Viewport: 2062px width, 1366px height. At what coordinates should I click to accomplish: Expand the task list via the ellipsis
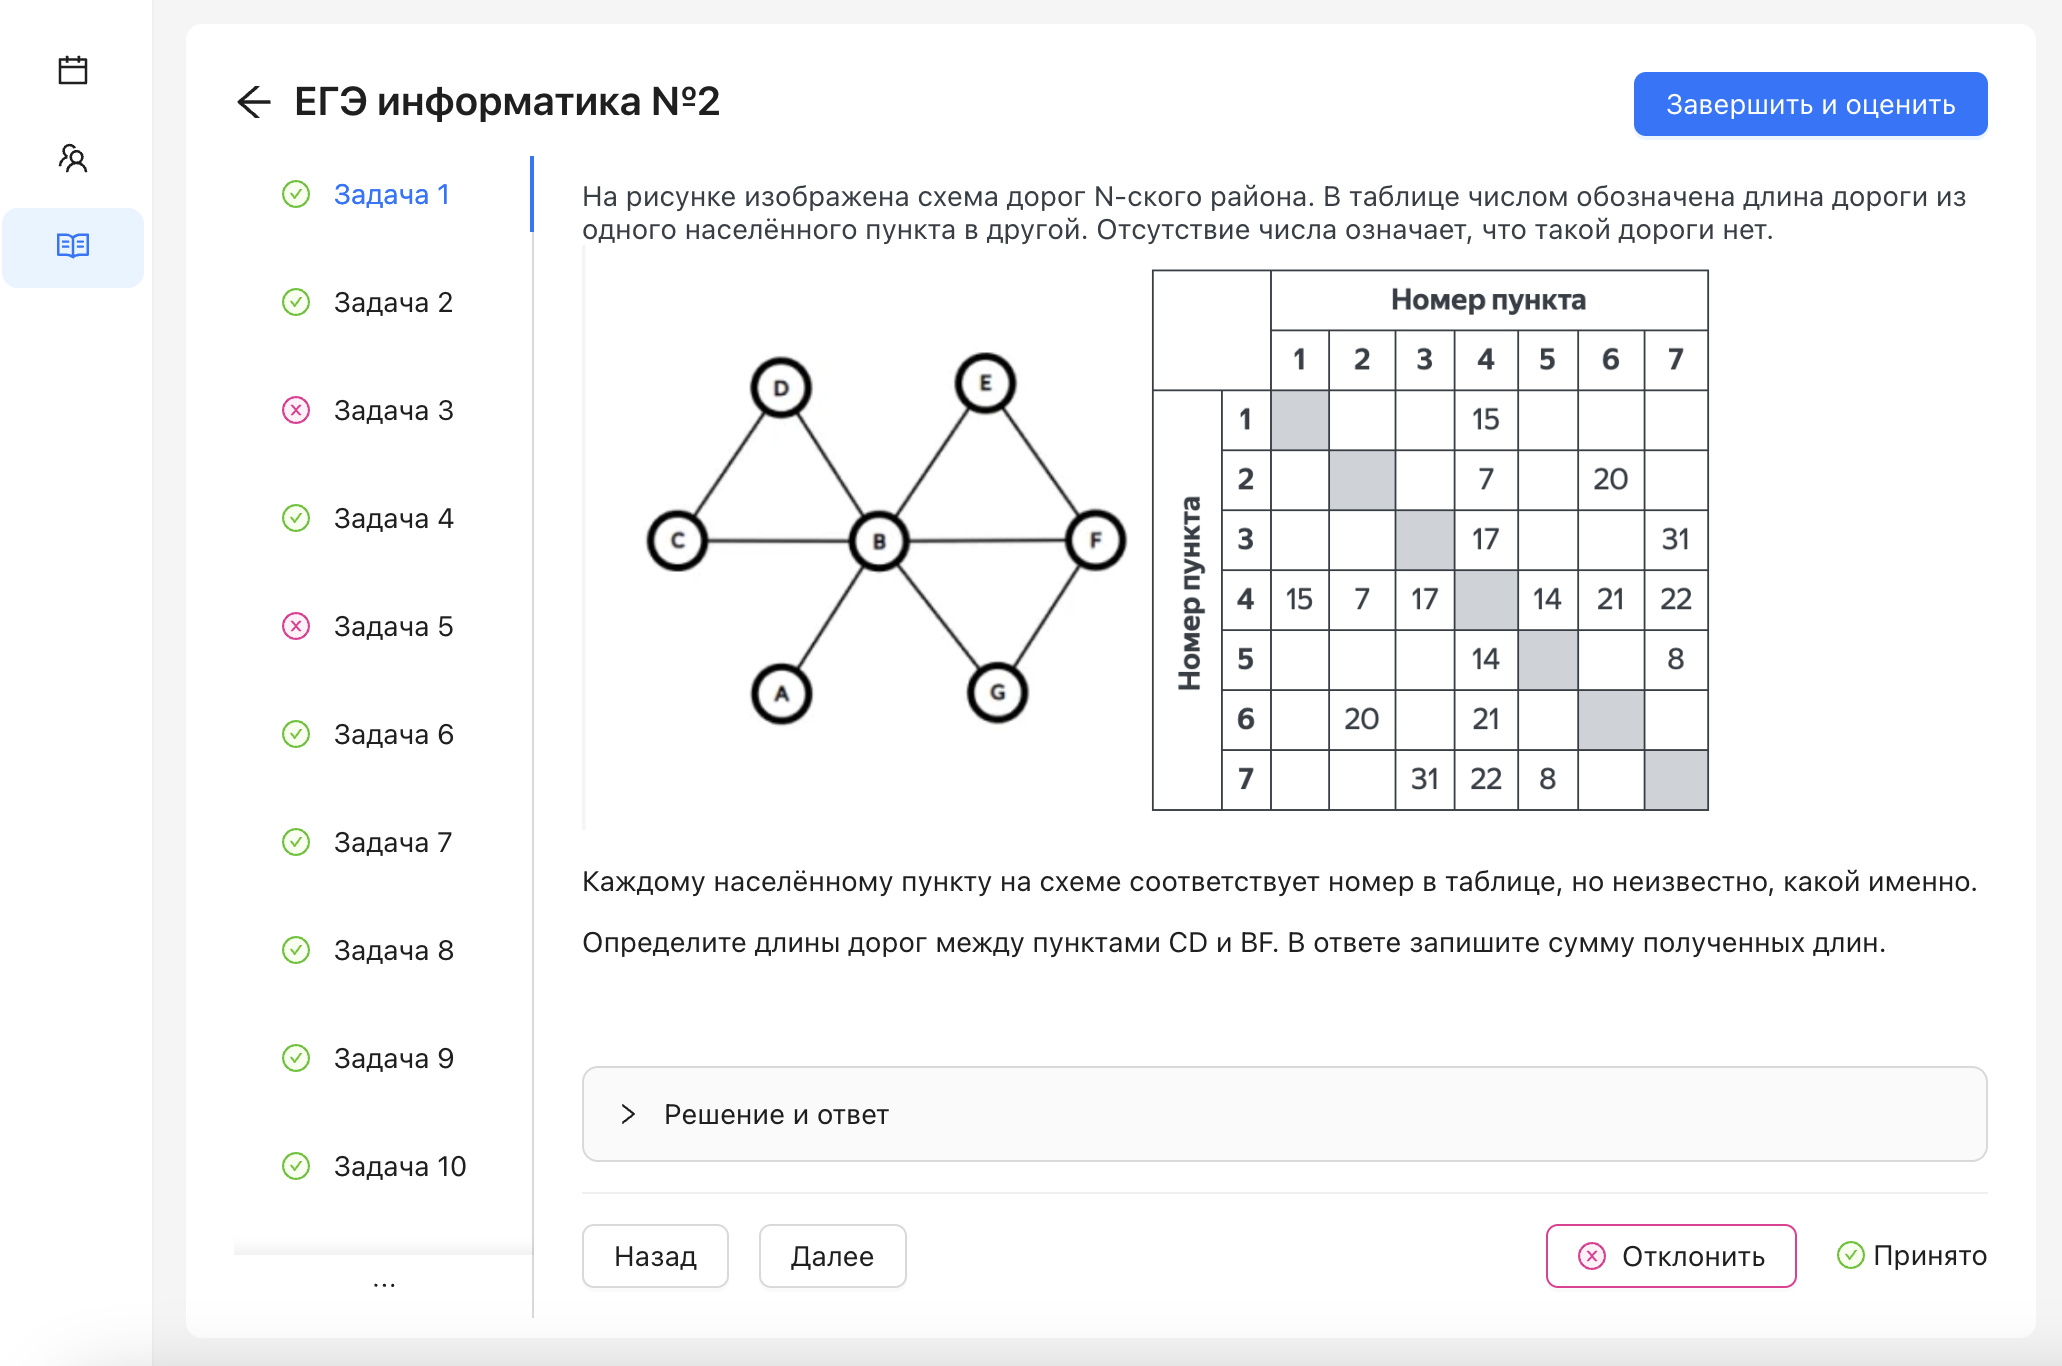(383, 1282)
